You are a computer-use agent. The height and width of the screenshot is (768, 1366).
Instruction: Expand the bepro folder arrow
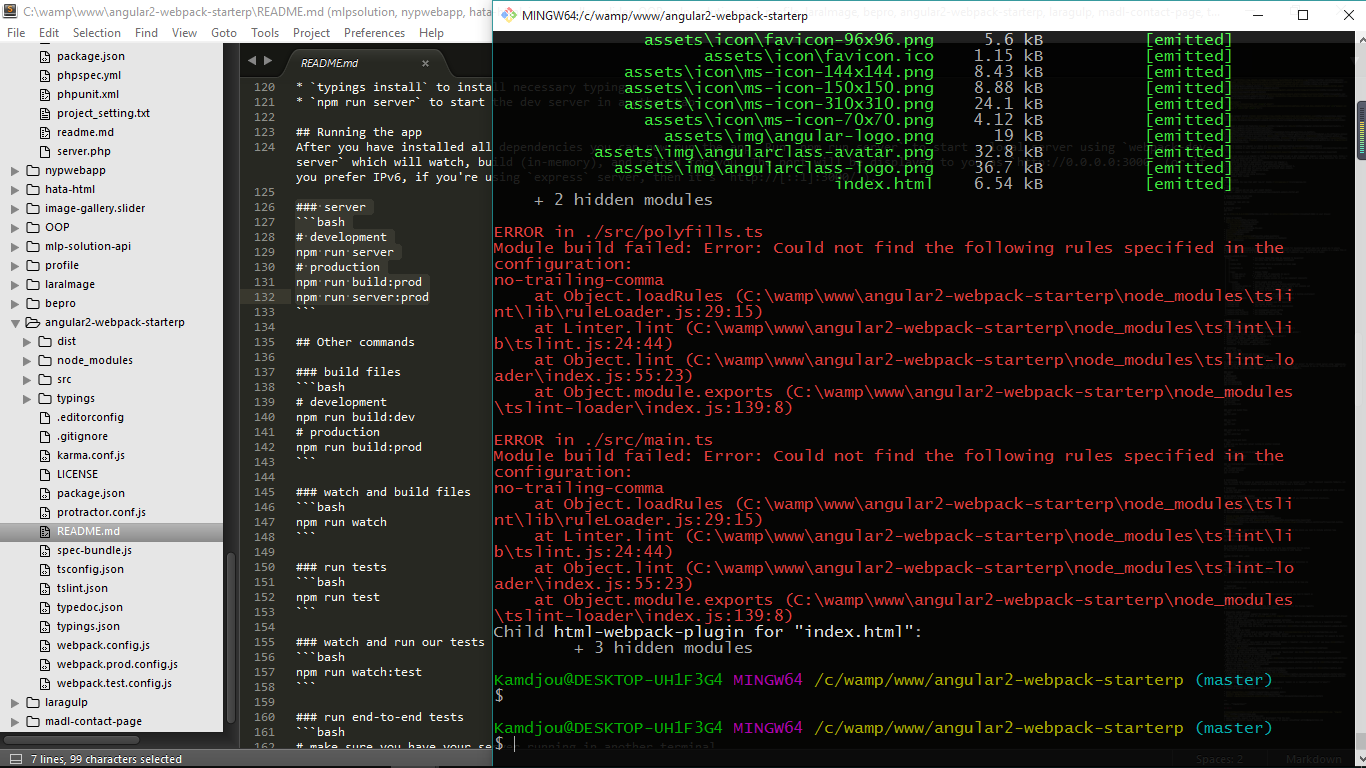pos(15,303)
